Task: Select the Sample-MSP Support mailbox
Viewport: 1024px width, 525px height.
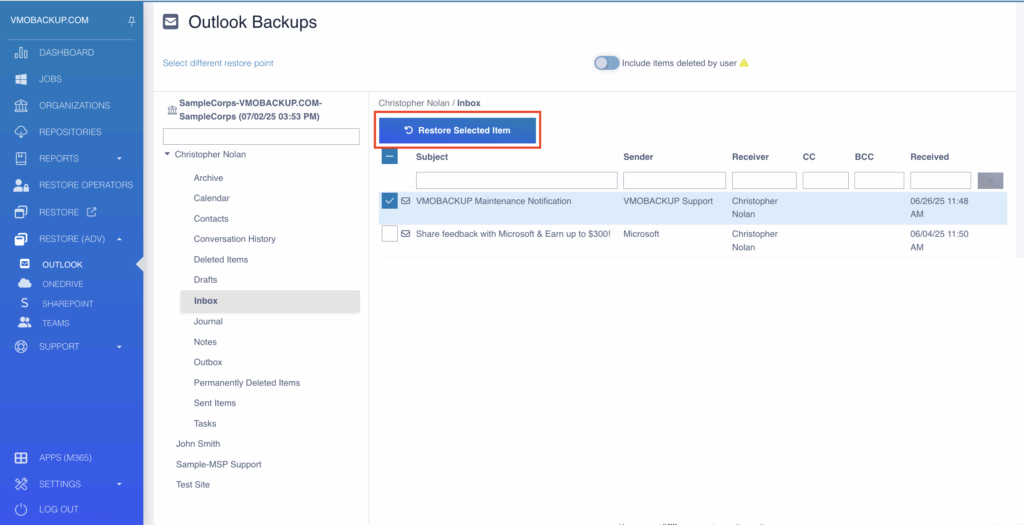Action: [x=218, y=464]
